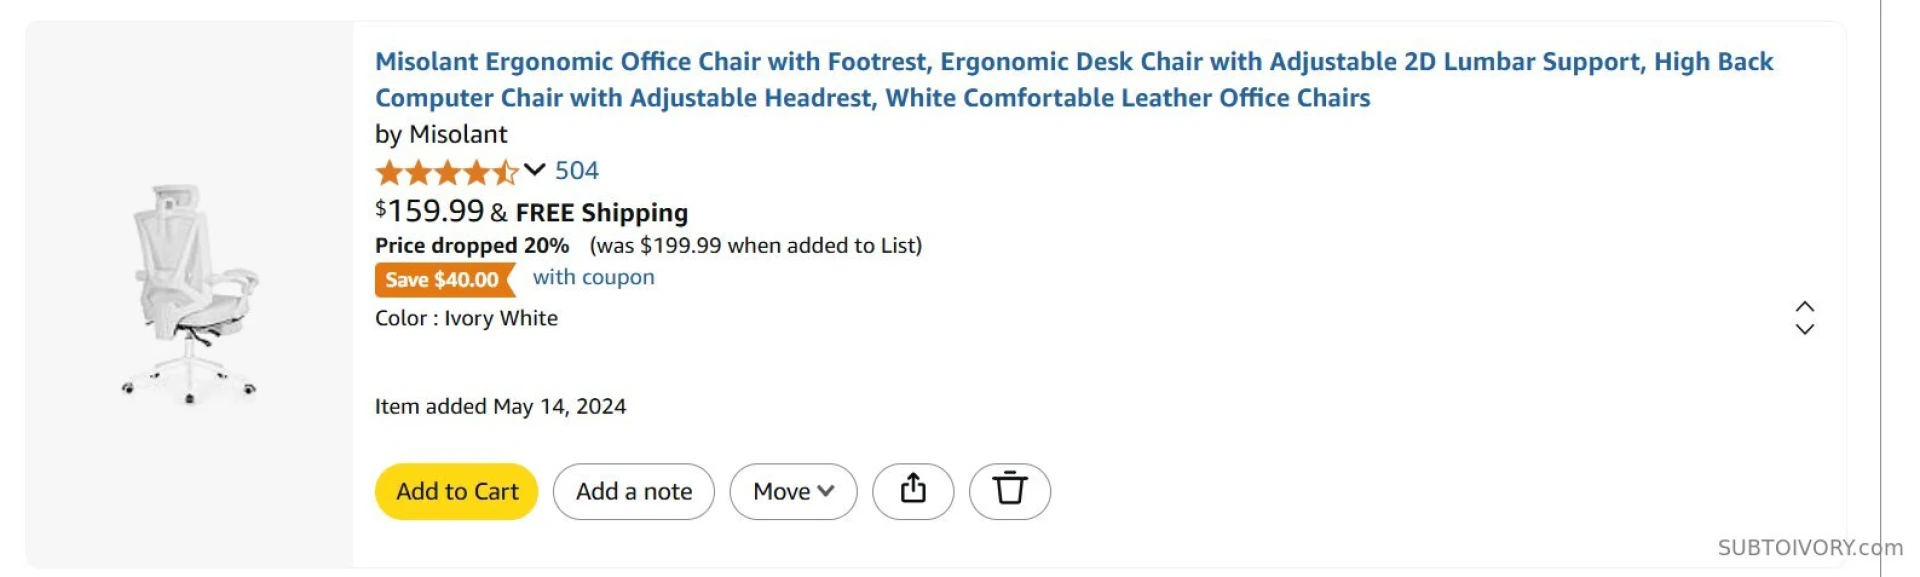Open the Move dropdown menu
1920x577 pixels.
click(x=793, y=491)
